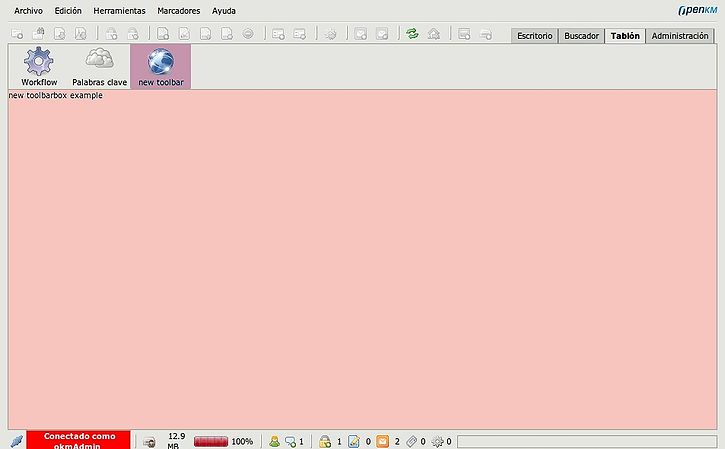Click the create folder toolbar icon

[x=17, y=34]
